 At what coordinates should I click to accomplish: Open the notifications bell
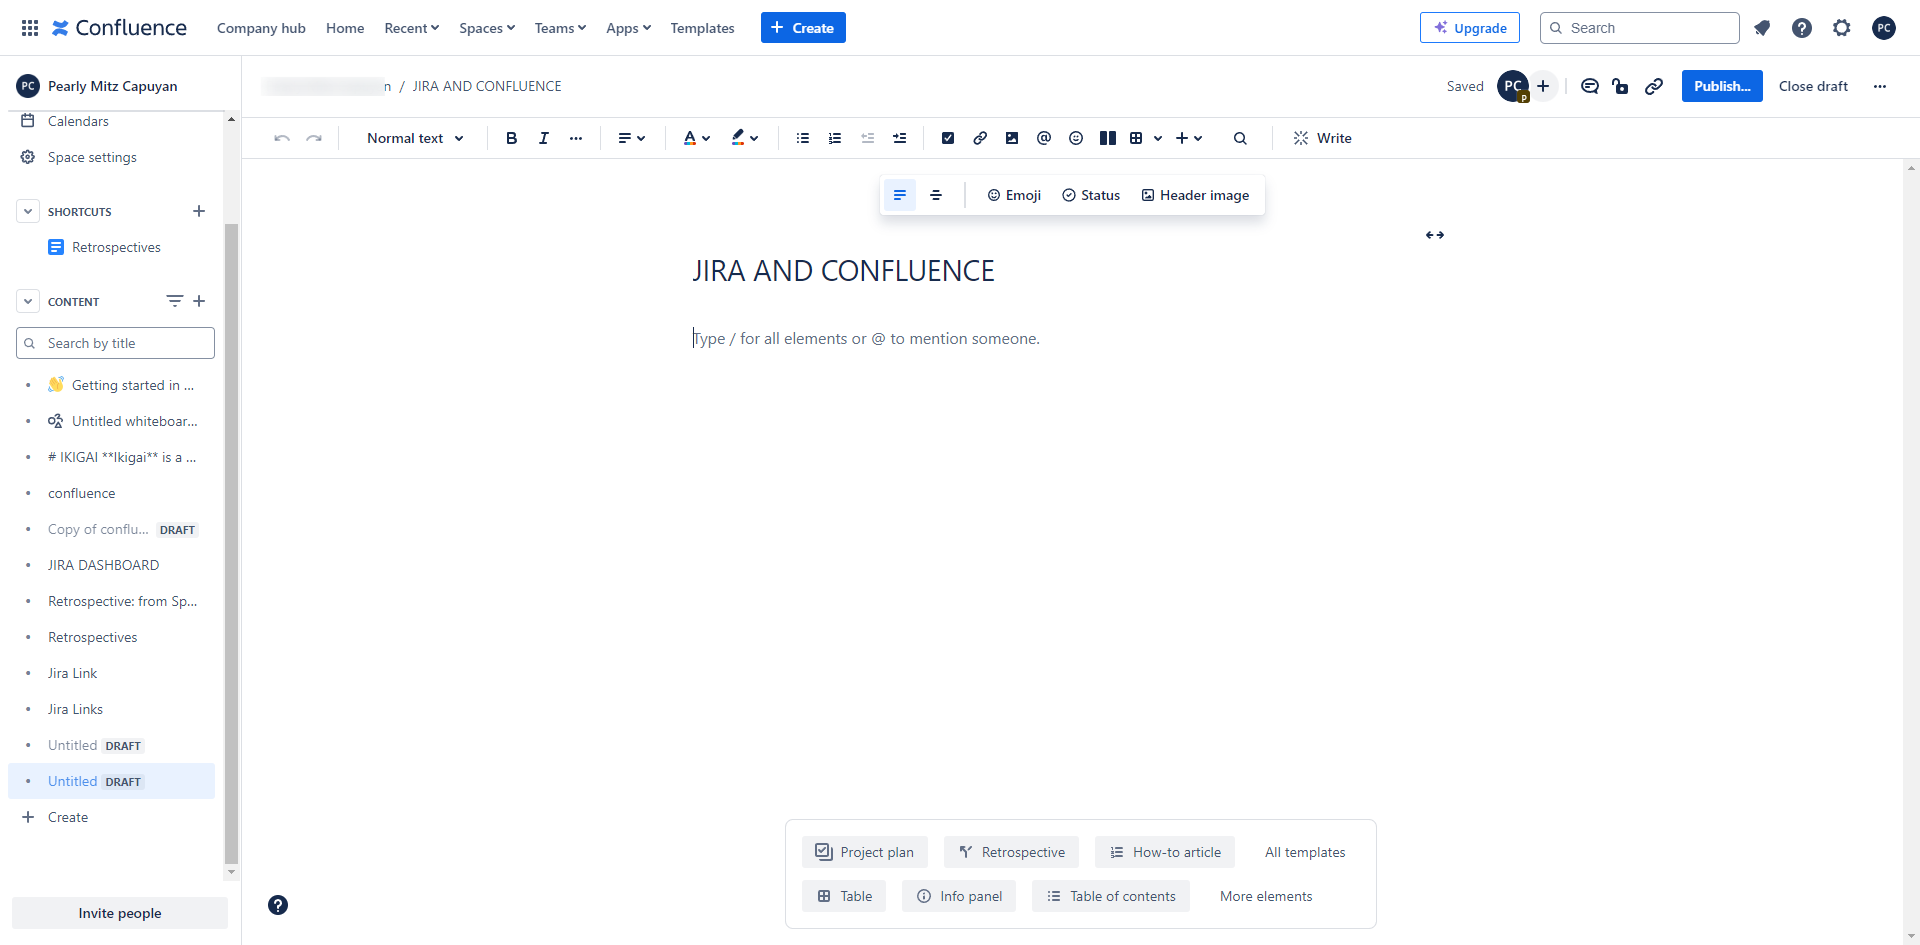(x=1762, y=28)
